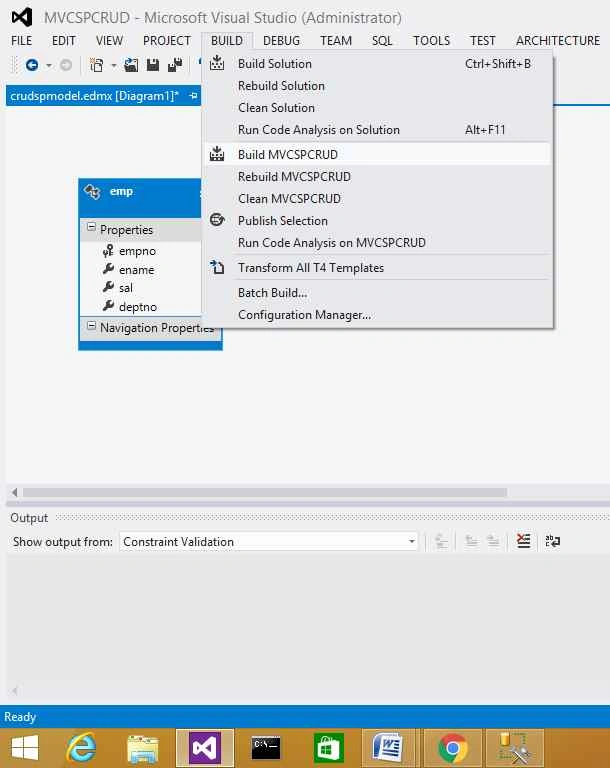
Task: Choose Transform All T4 Templates
Action: coord(378,267)
